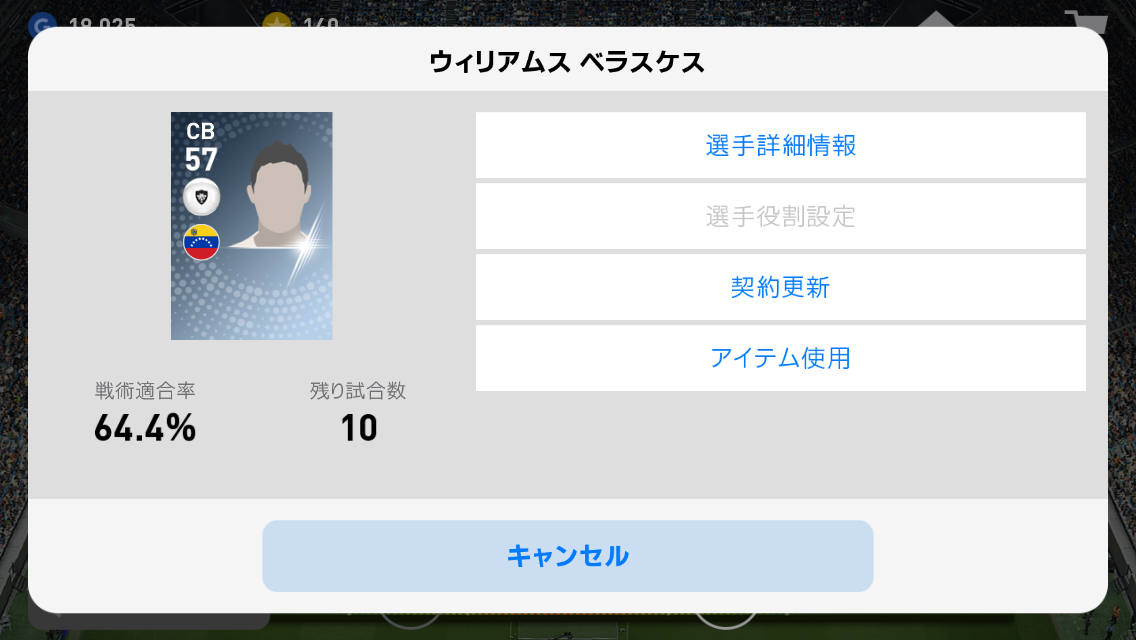Screen dimensions: 1136x640
Task: Select the greyed 選手役割設定 option
Action: coord(780,217)
